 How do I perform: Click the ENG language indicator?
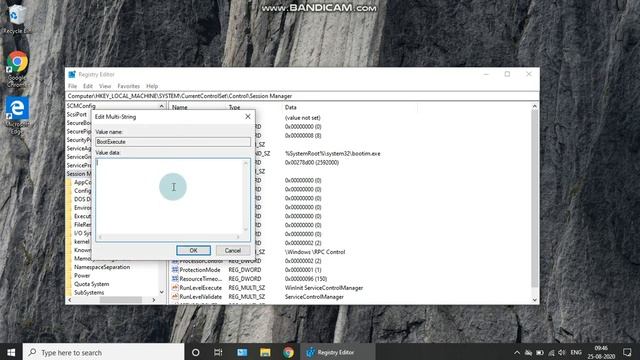[576, 352]
